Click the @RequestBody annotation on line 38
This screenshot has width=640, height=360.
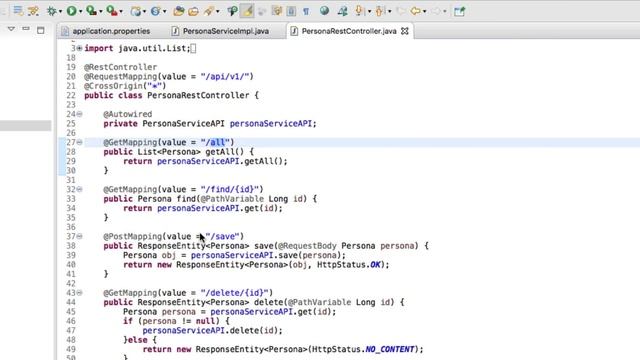(307, 246)
